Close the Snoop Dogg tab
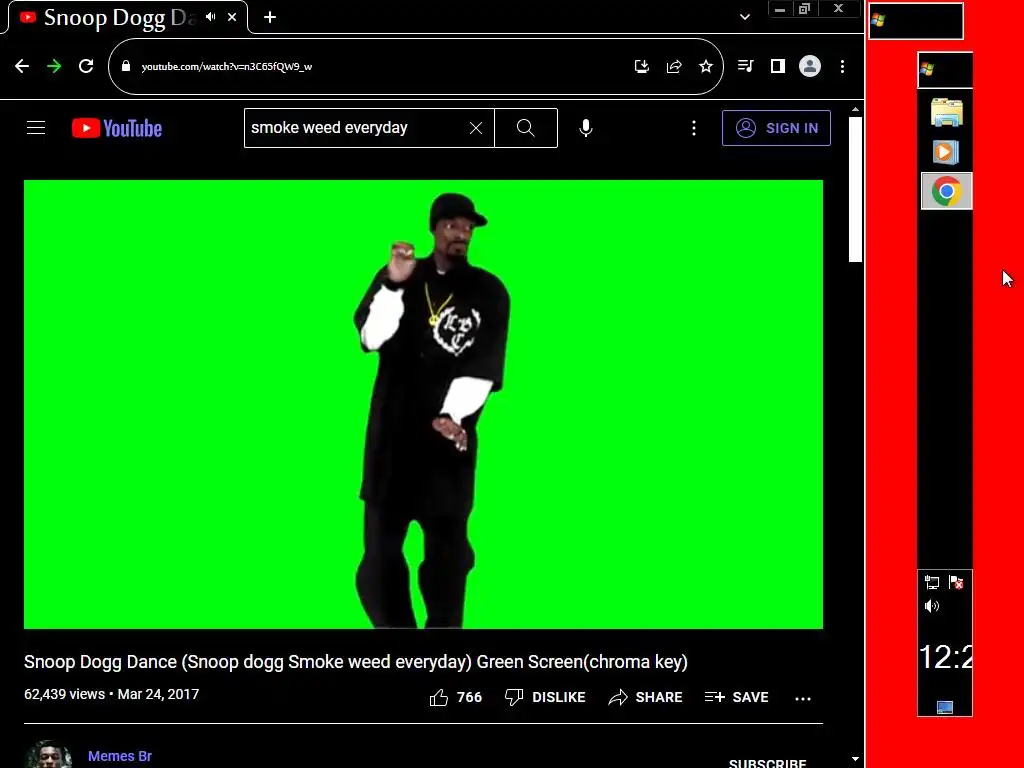The height and width of the screenshot is (768, 1024). [232, 17]
